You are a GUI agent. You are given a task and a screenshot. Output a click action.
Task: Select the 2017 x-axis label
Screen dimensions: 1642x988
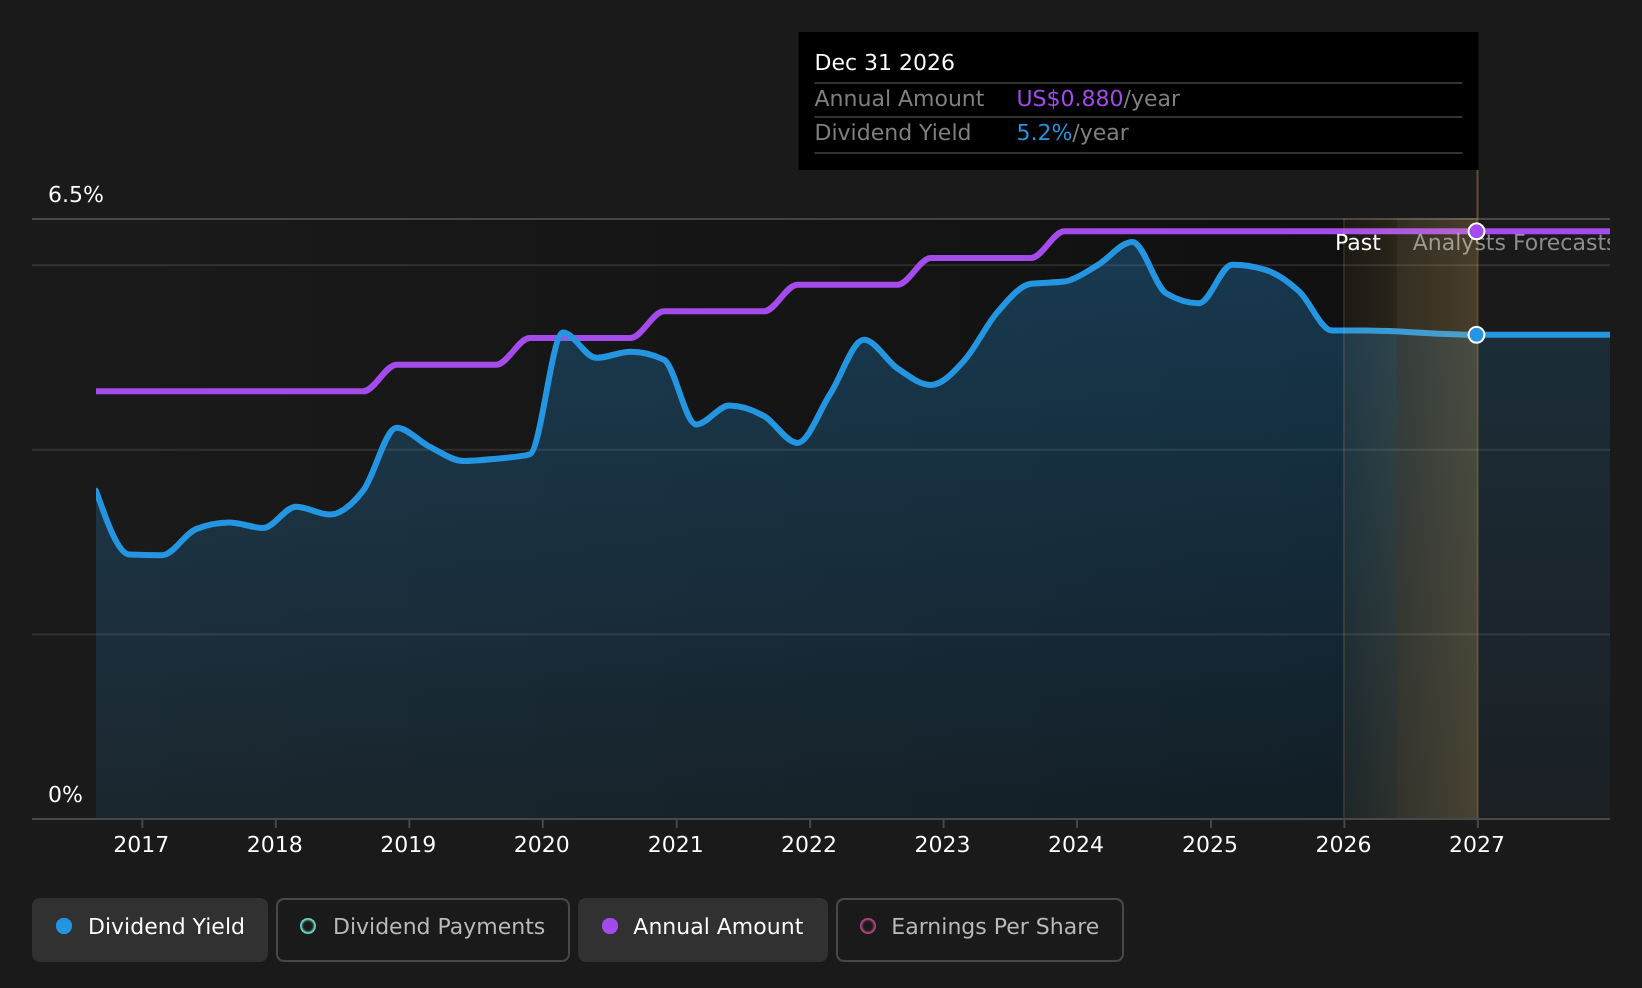[141, 845]
